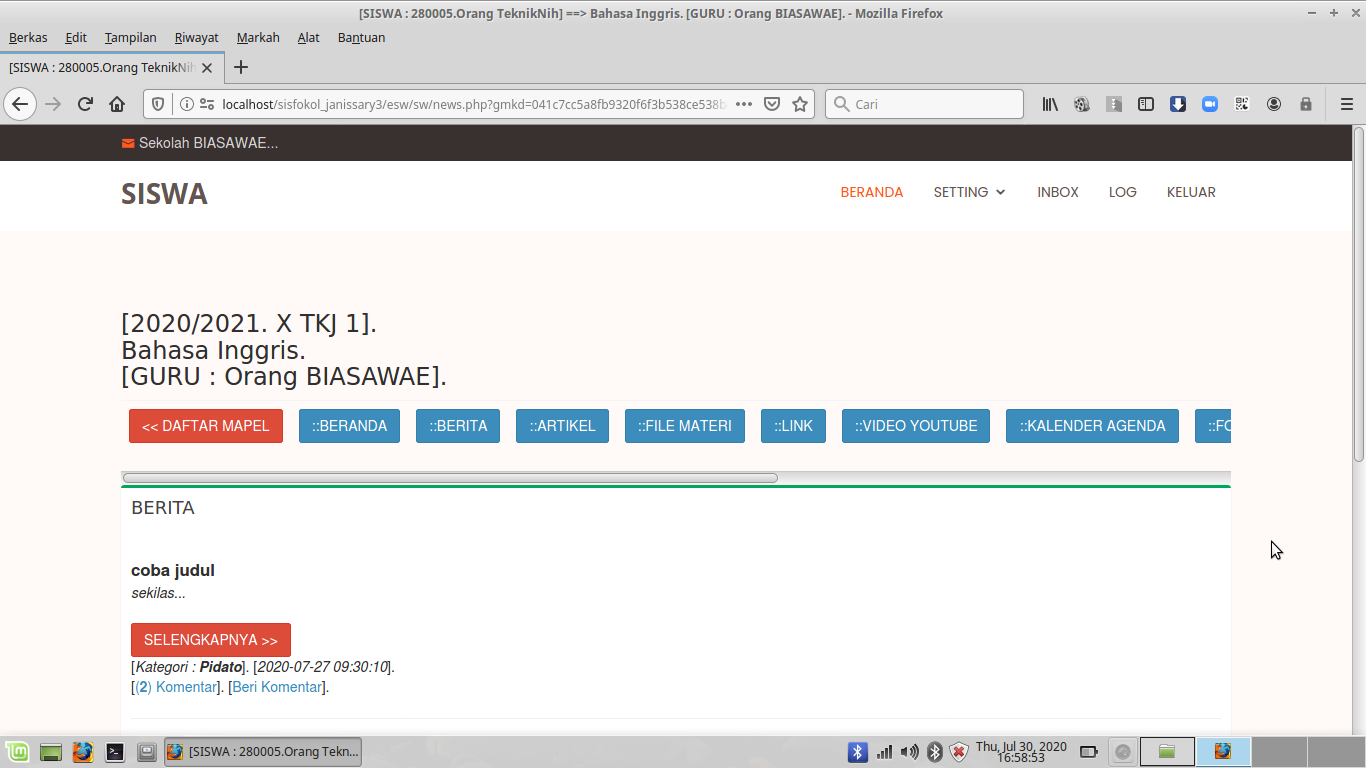Image resolution: width=1366 pixels, height=768 pixels.
Task: Click SELENGKAPNYA >> to read more
Action: [x=211, y=640]
